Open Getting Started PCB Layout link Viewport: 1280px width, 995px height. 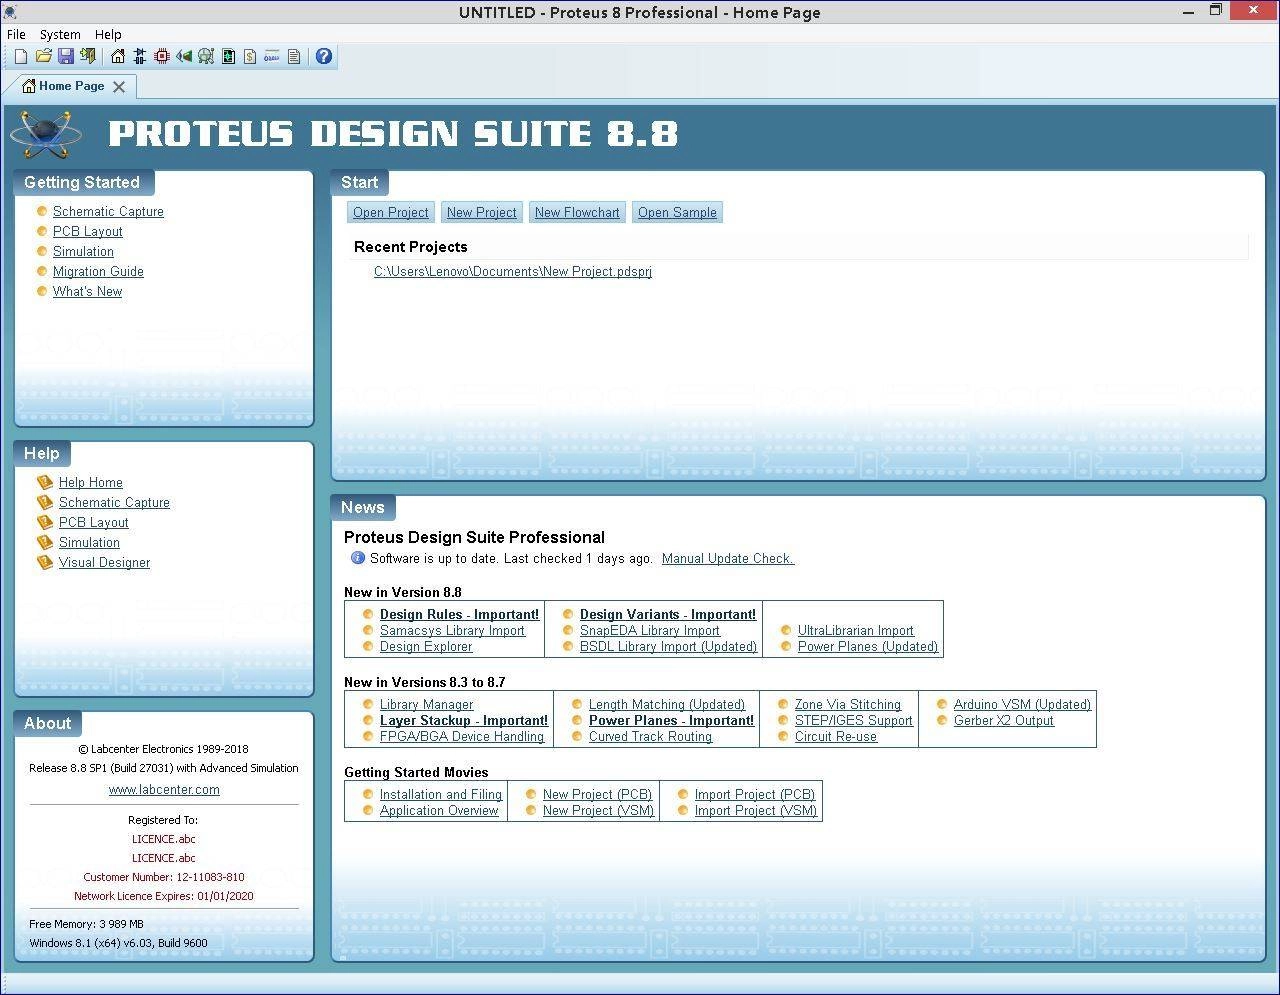pos(88,231)
